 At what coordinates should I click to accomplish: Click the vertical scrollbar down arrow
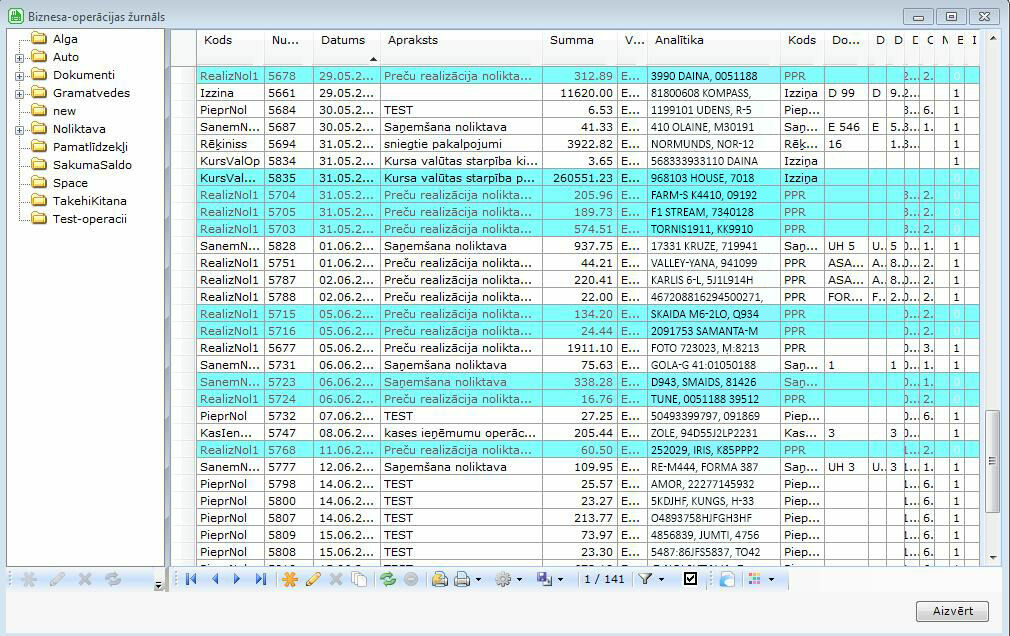993,557
